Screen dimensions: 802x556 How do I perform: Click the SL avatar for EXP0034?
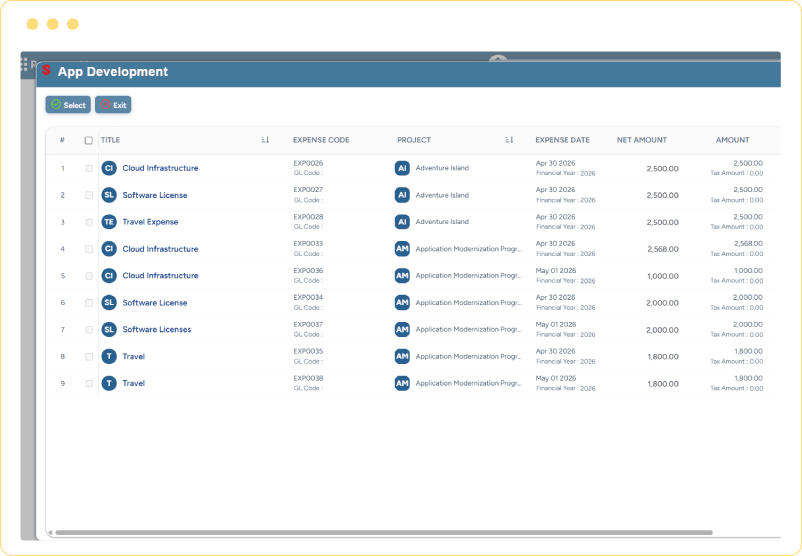click(x=109, y=302)
